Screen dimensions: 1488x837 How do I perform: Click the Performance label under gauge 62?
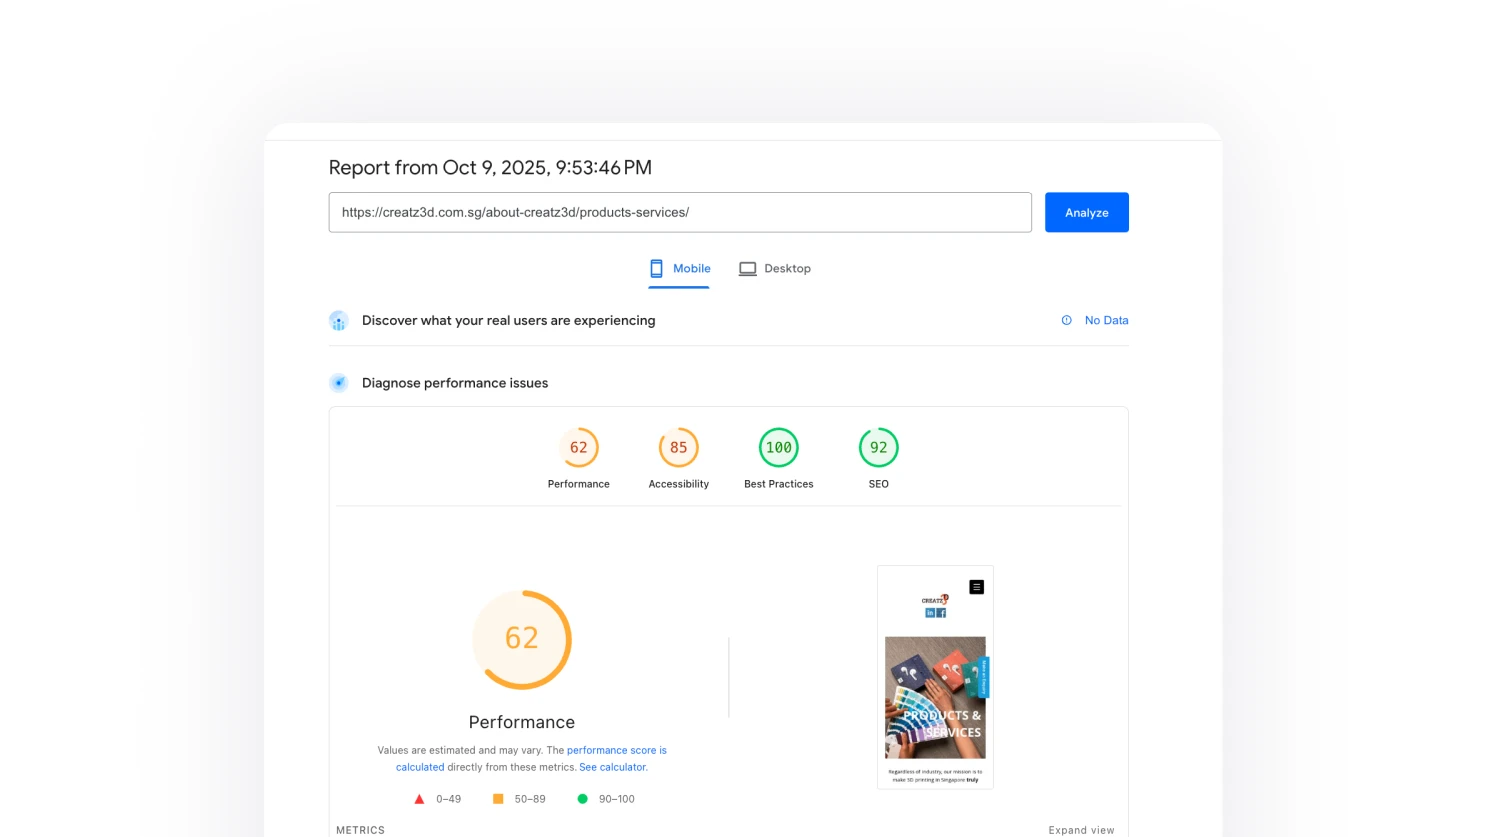click(578, 484)
